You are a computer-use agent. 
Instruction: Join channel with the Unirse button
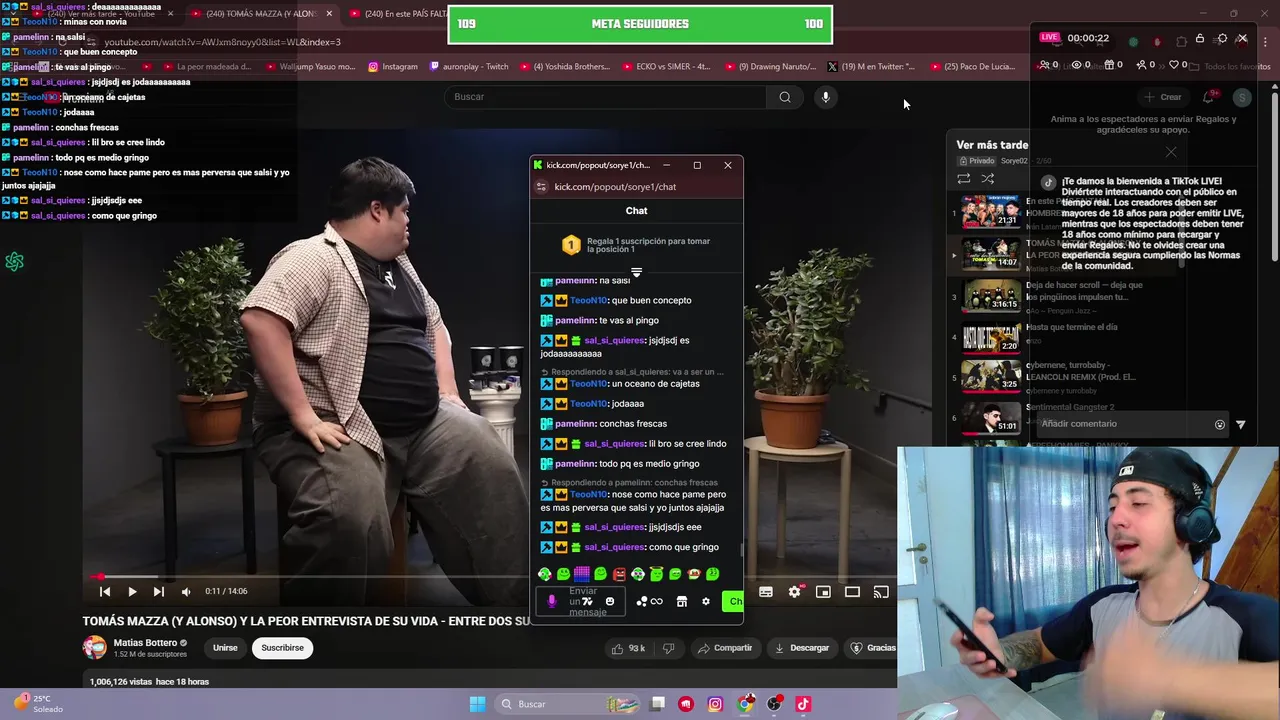[x=225, y=648]
